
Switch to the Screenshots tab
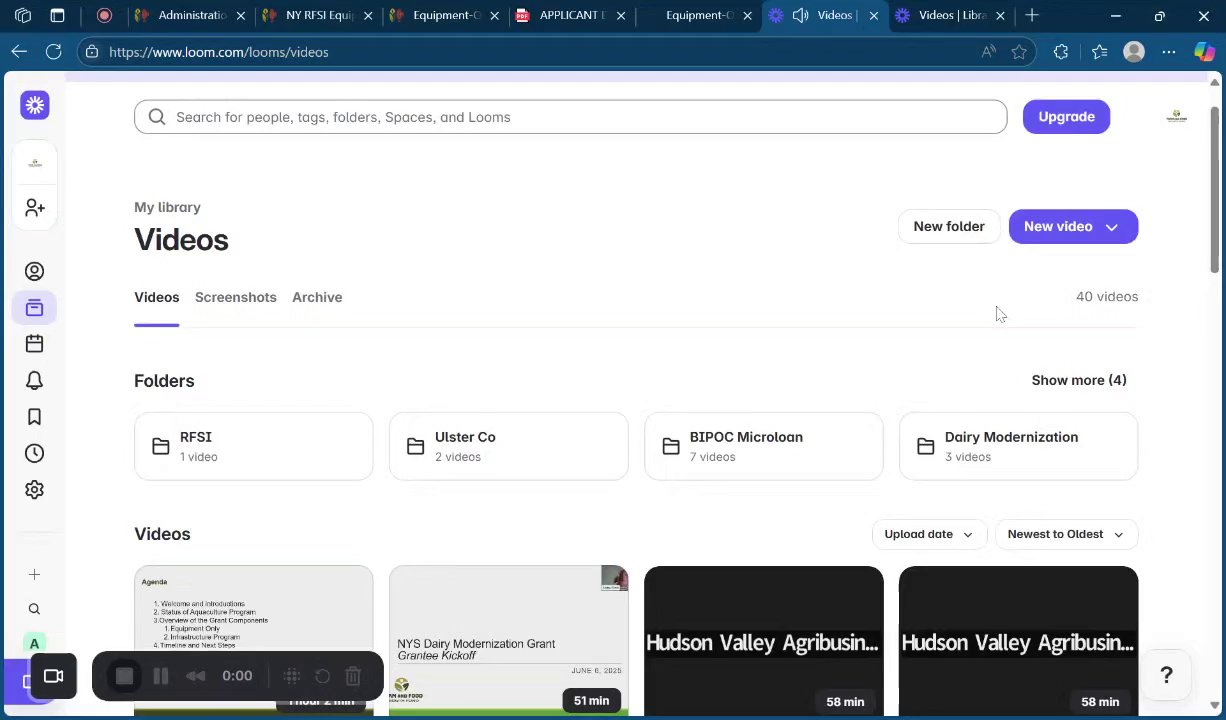(236, 297)
